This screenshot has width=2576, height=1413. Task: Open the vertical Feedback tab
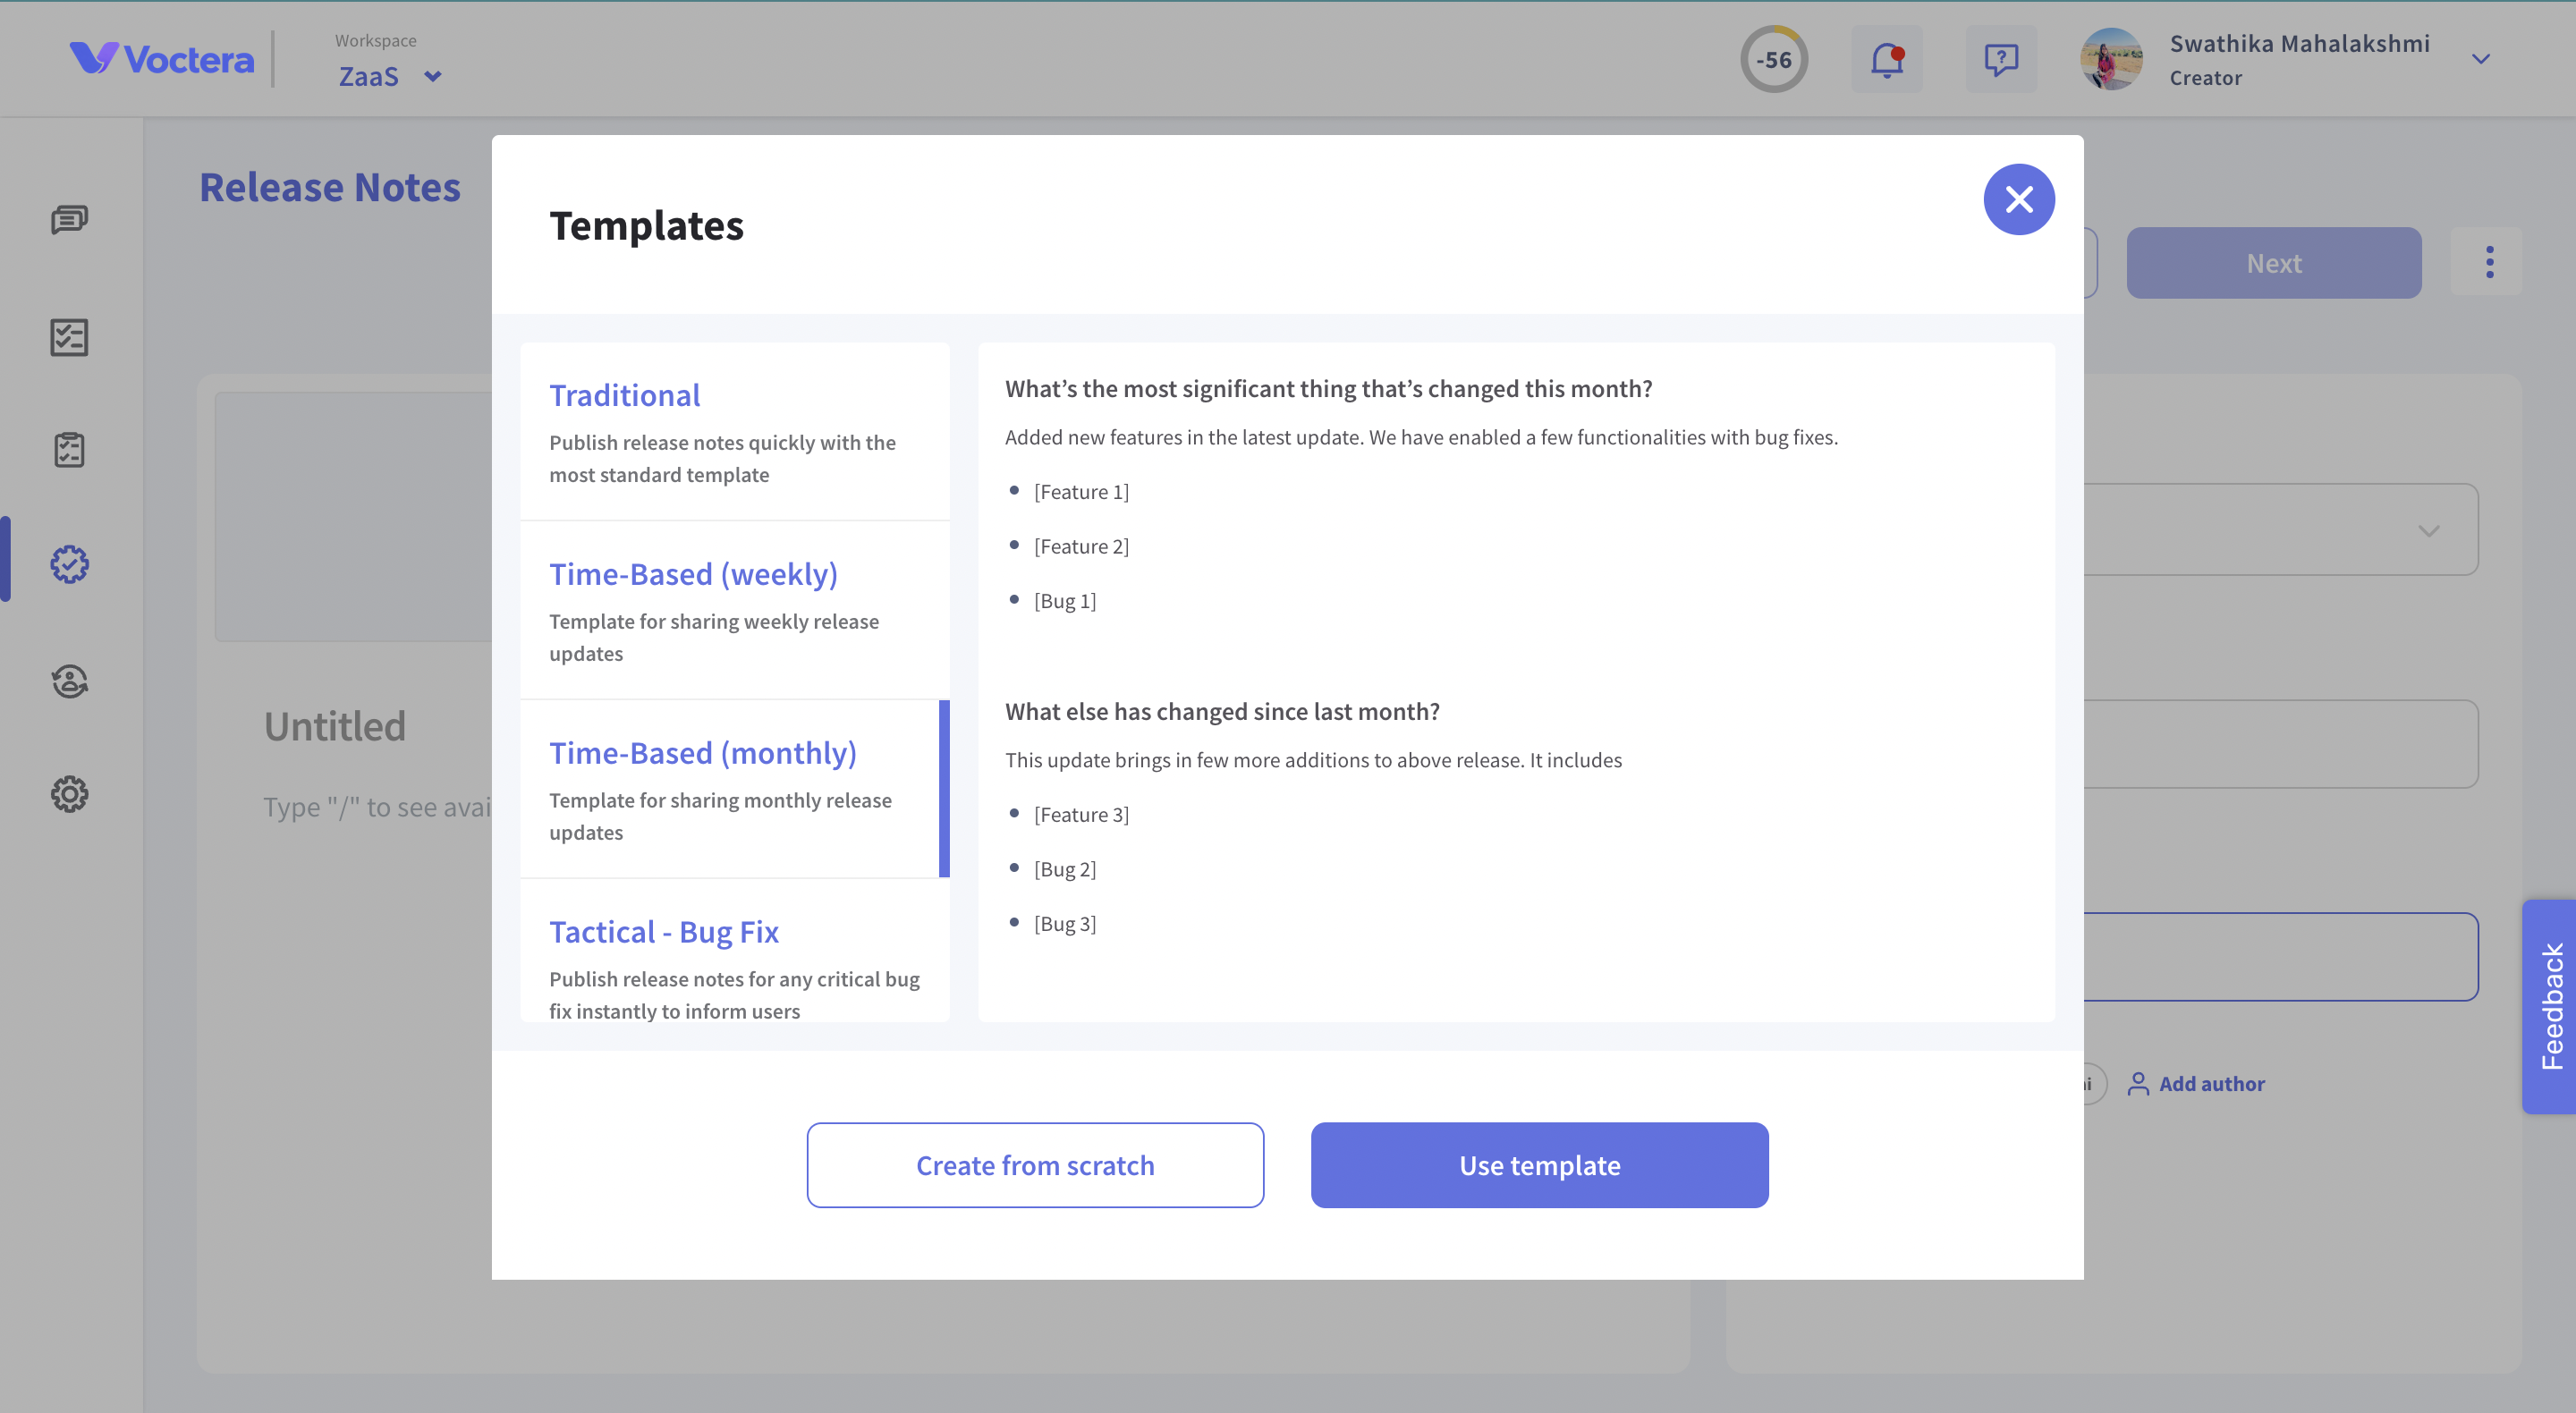pyautogui.click(x=2549, y=1006)
